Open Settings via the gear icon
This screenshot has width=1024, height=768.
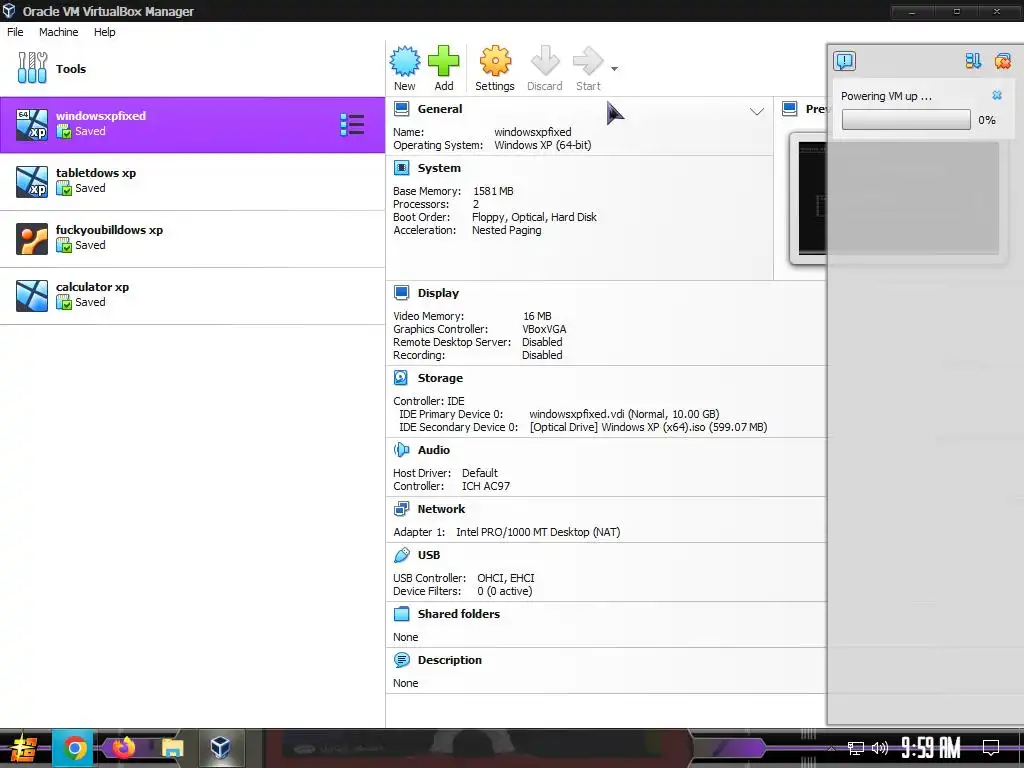coord(495,61)
